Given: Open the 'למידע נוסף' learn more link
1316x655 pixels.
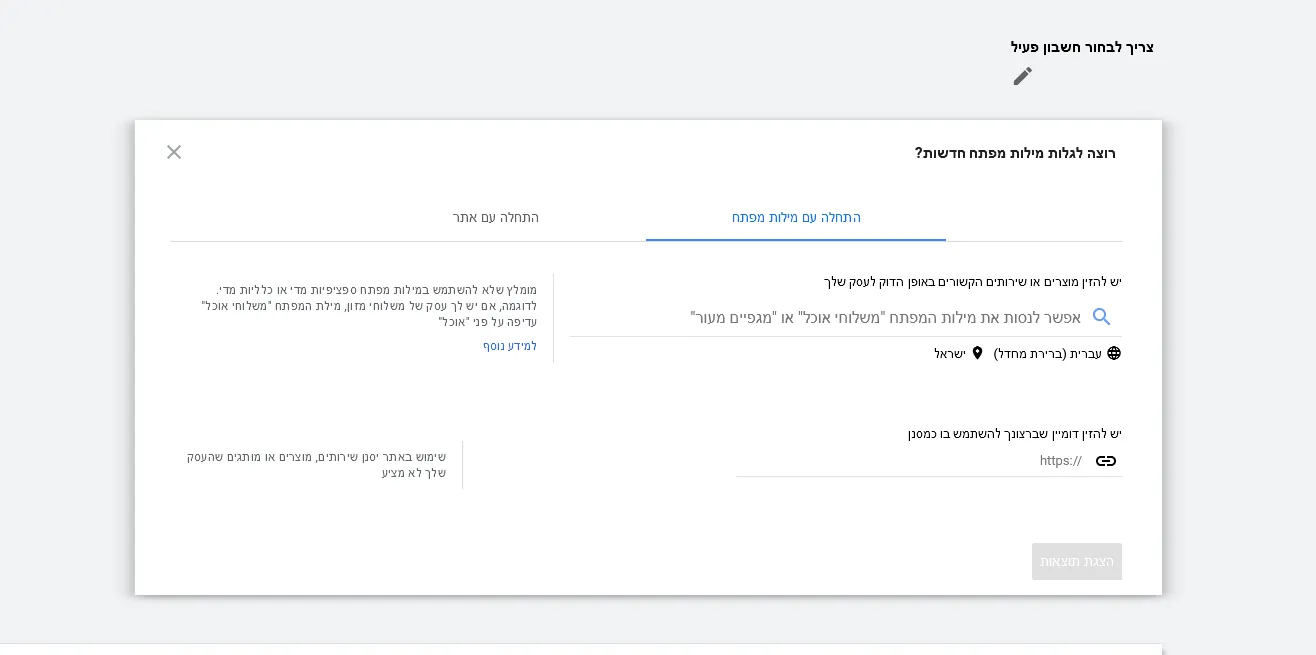Looking at the screenshot, I should coord(510,346).
